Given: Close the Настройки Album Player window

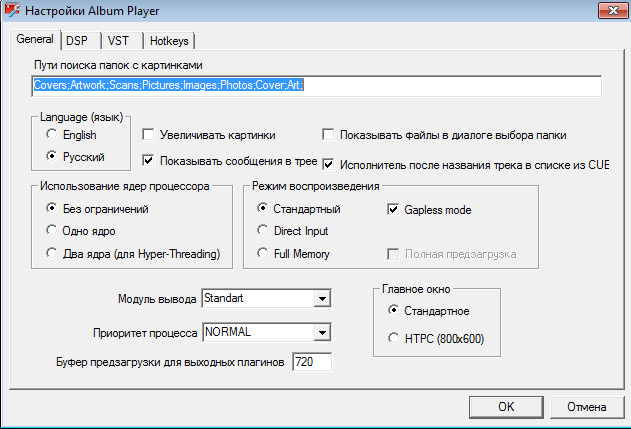Looking at the screenshot, I should [x=612, y=10].
